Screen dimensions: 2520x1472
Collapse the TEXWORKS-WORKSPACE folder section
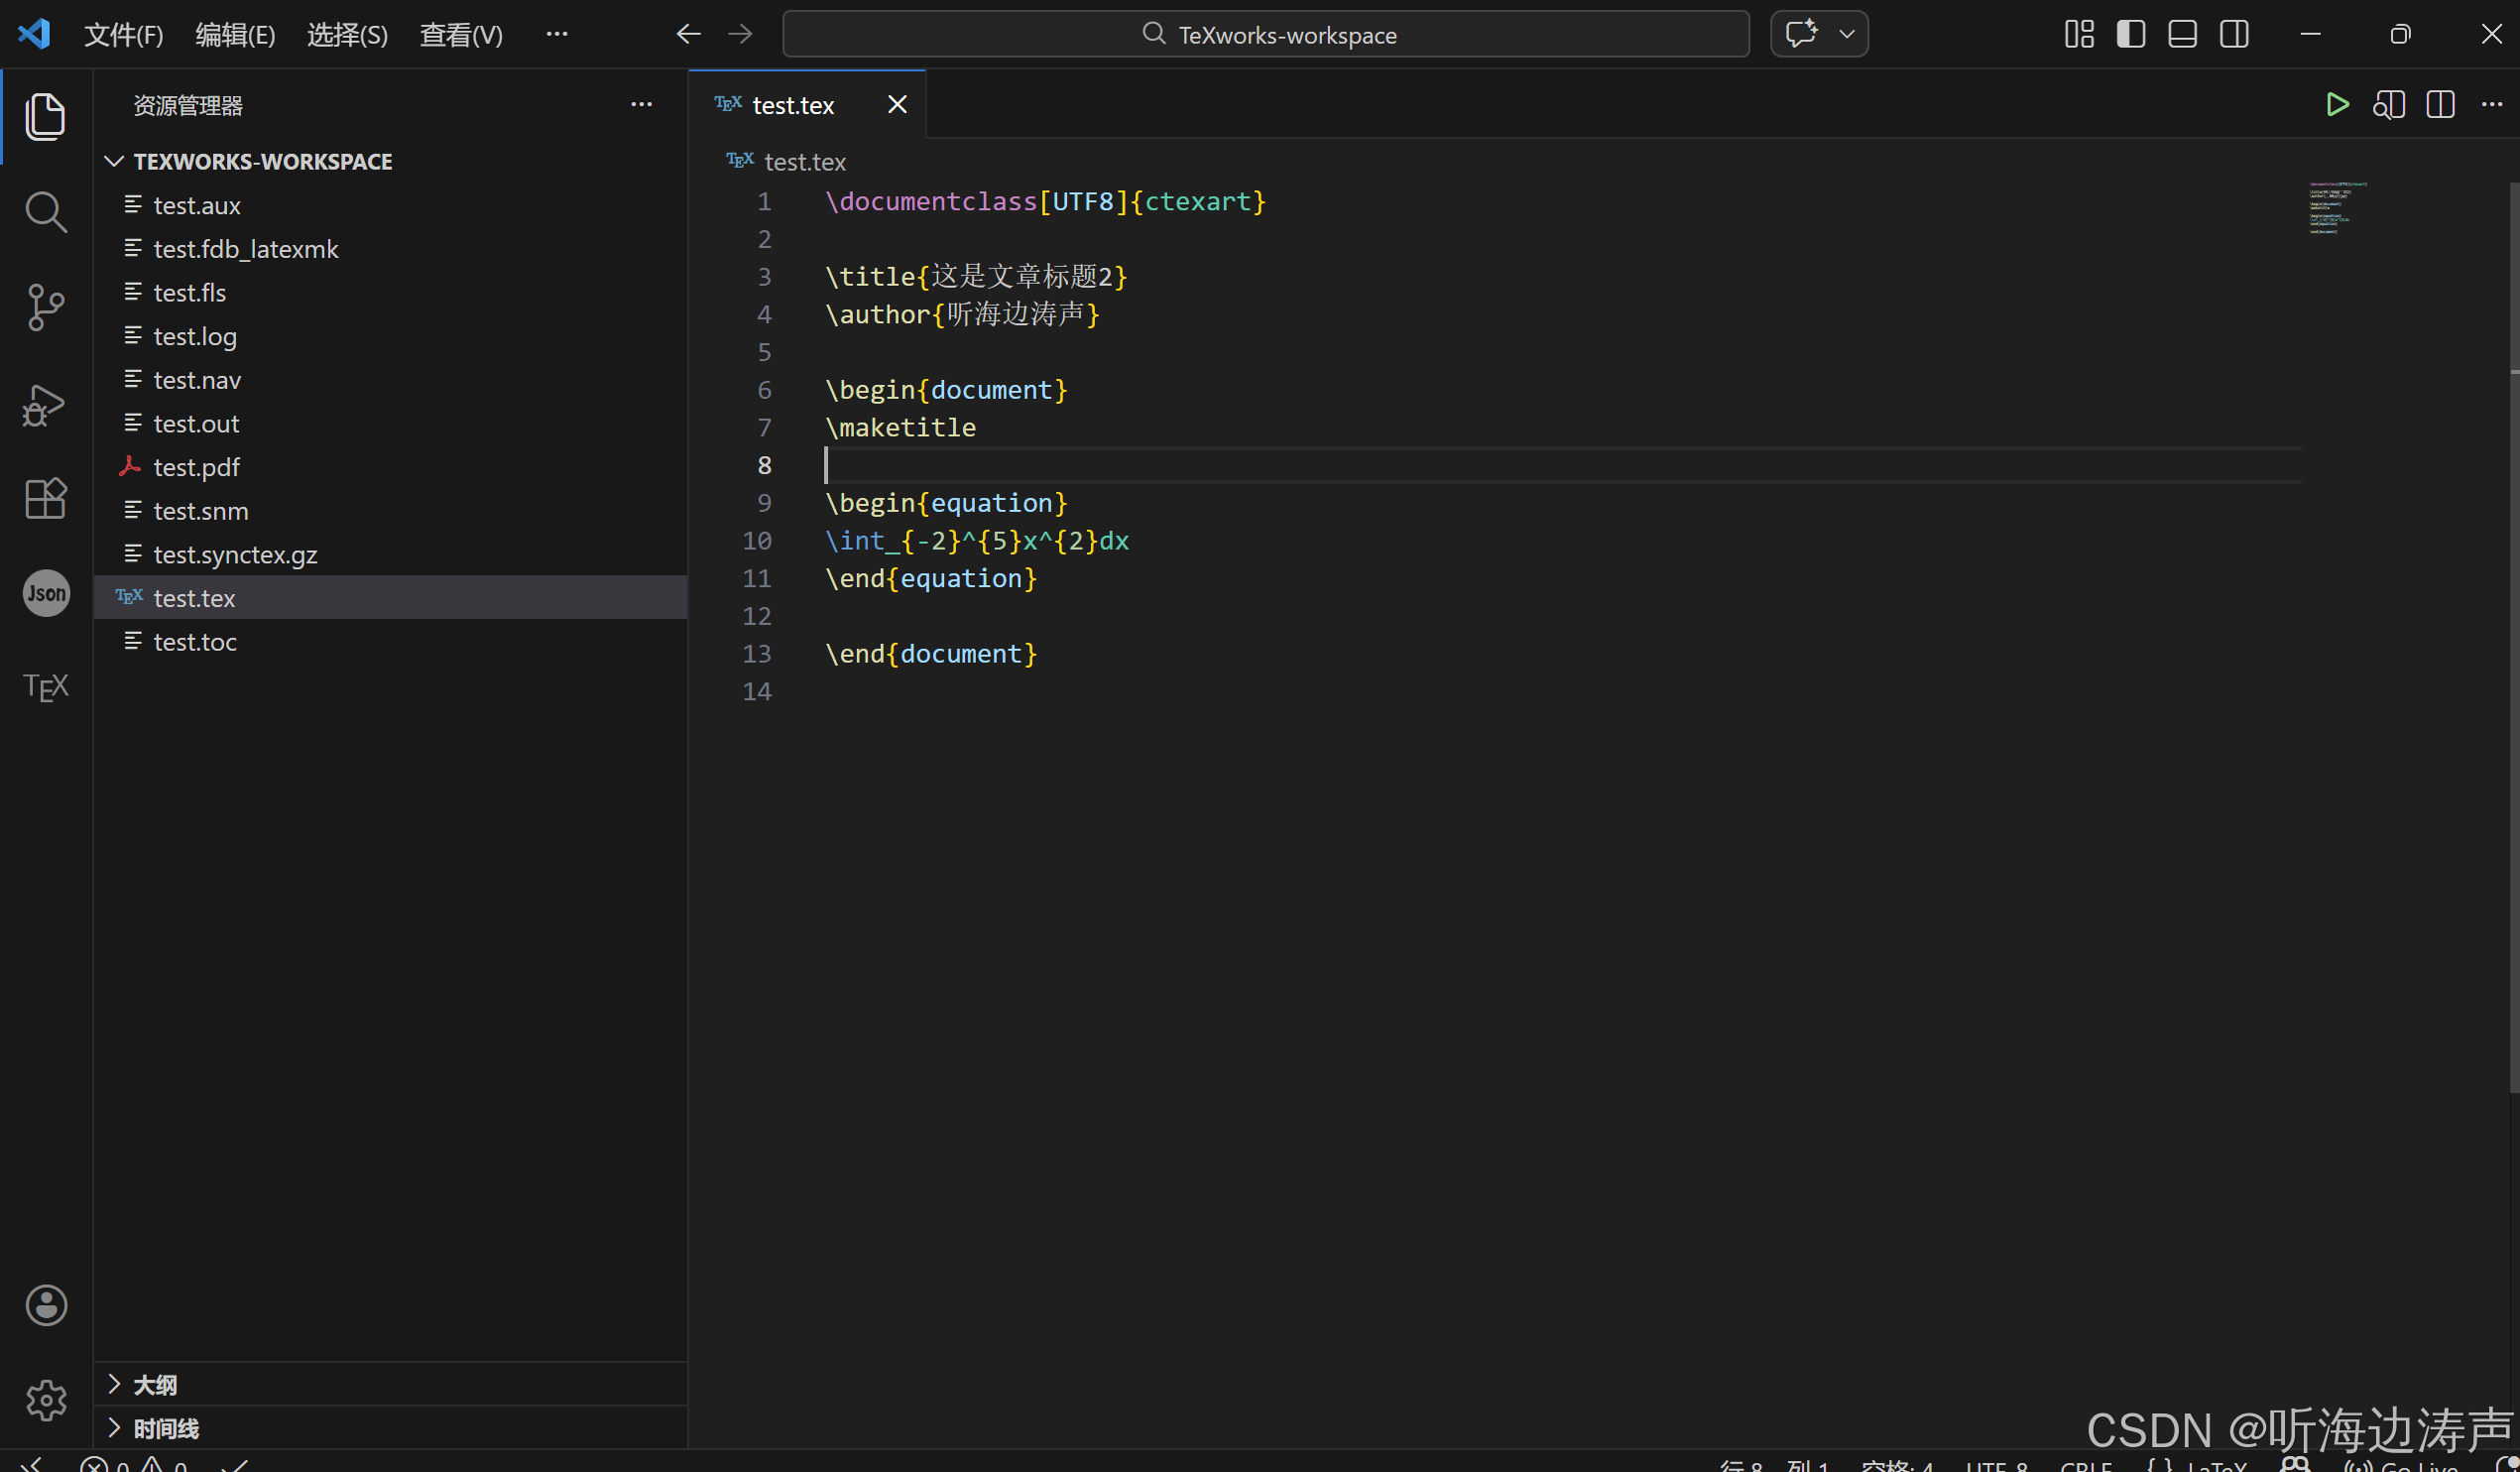click(392, 161)
